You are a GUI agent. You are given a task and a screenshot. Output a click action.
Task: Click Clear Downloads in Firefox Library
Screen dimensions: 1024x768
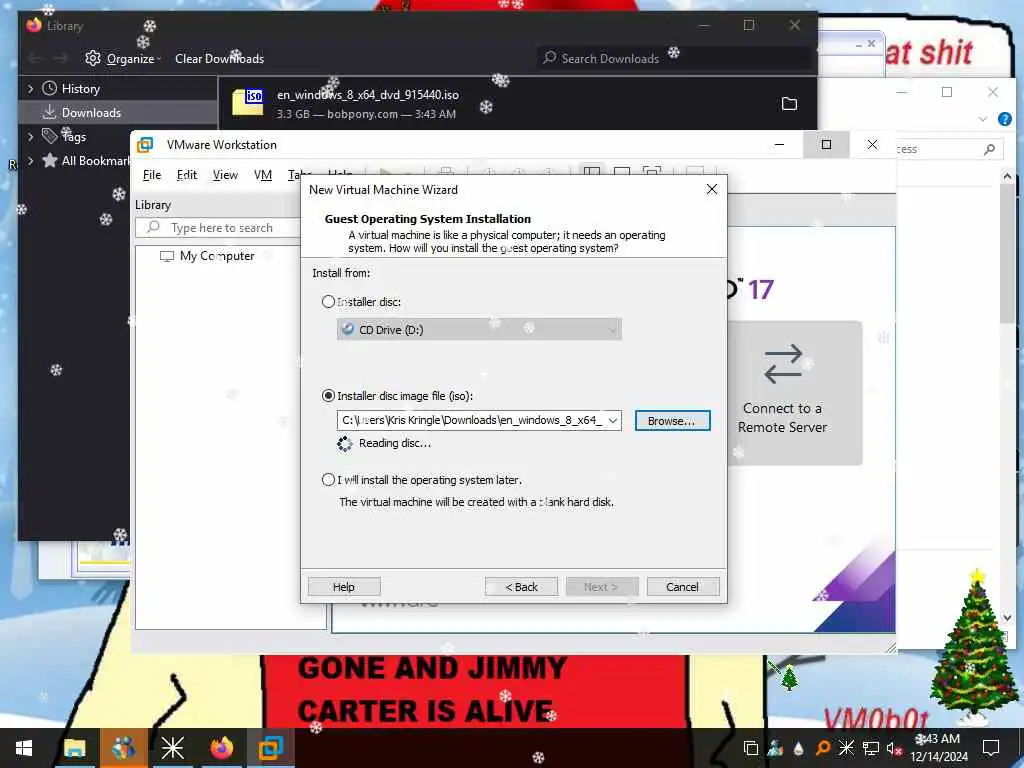219,58
